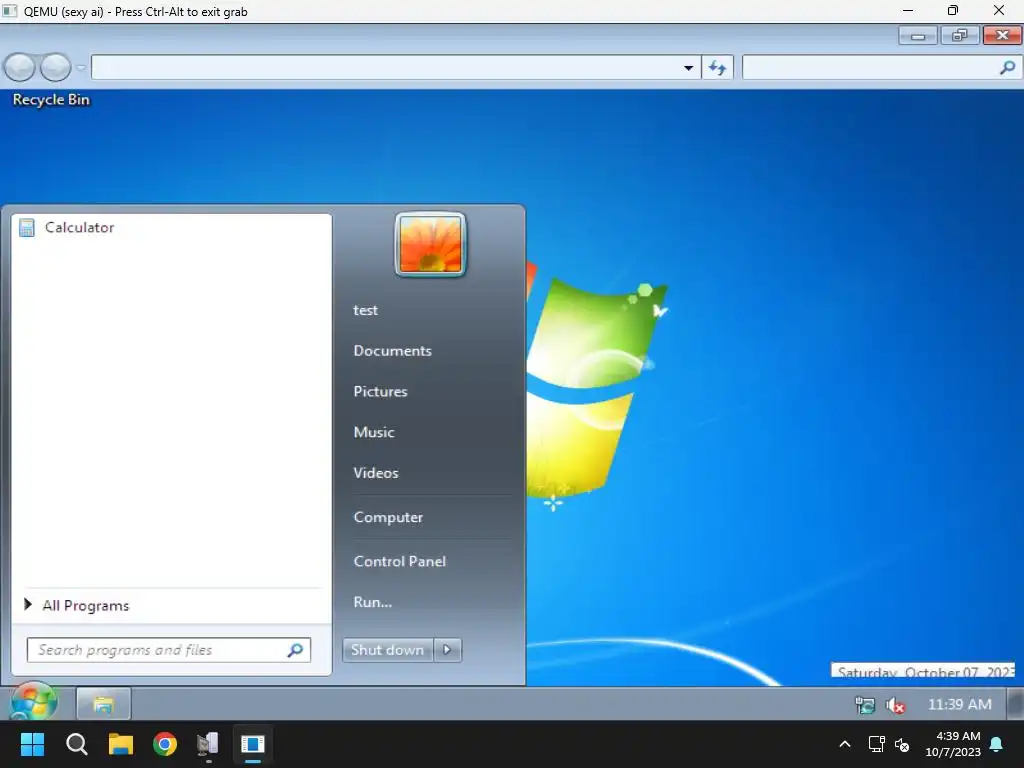Viewport: 1024px width, 768px height.
Task: Click the Windows 7 Start orb
Action: [x=33, y=703]
